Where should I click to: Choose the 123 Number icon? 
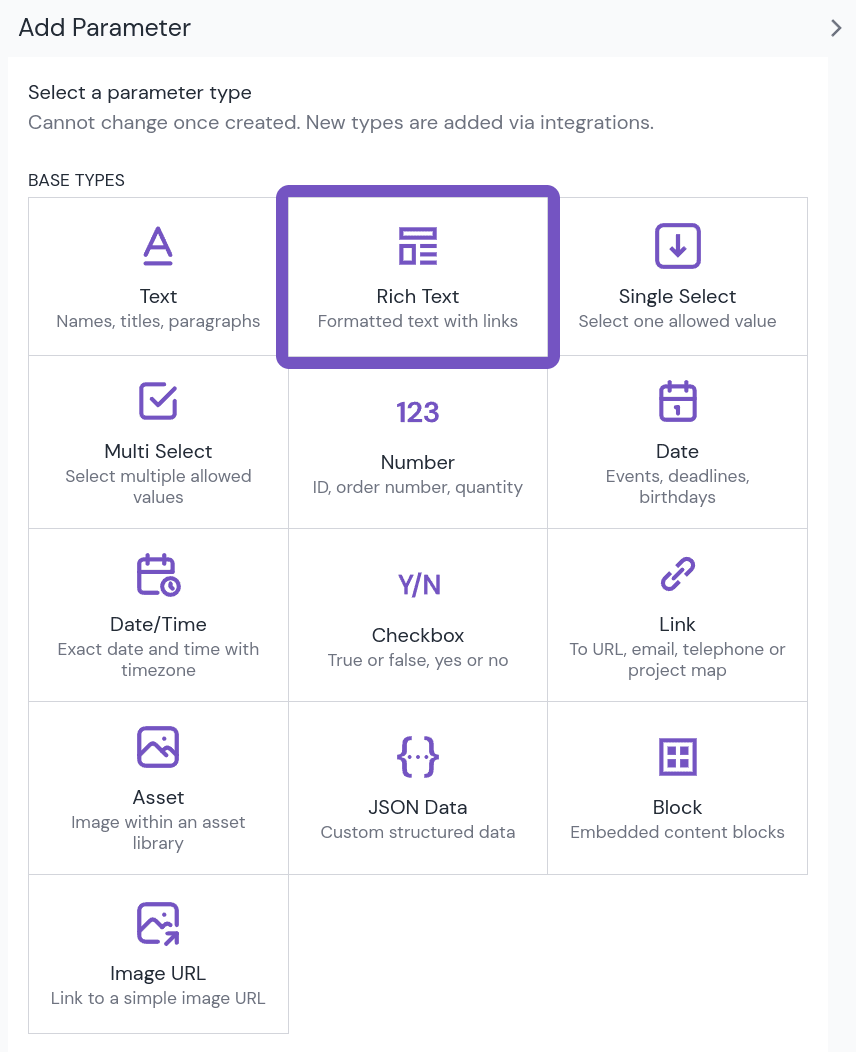(418, 412)
